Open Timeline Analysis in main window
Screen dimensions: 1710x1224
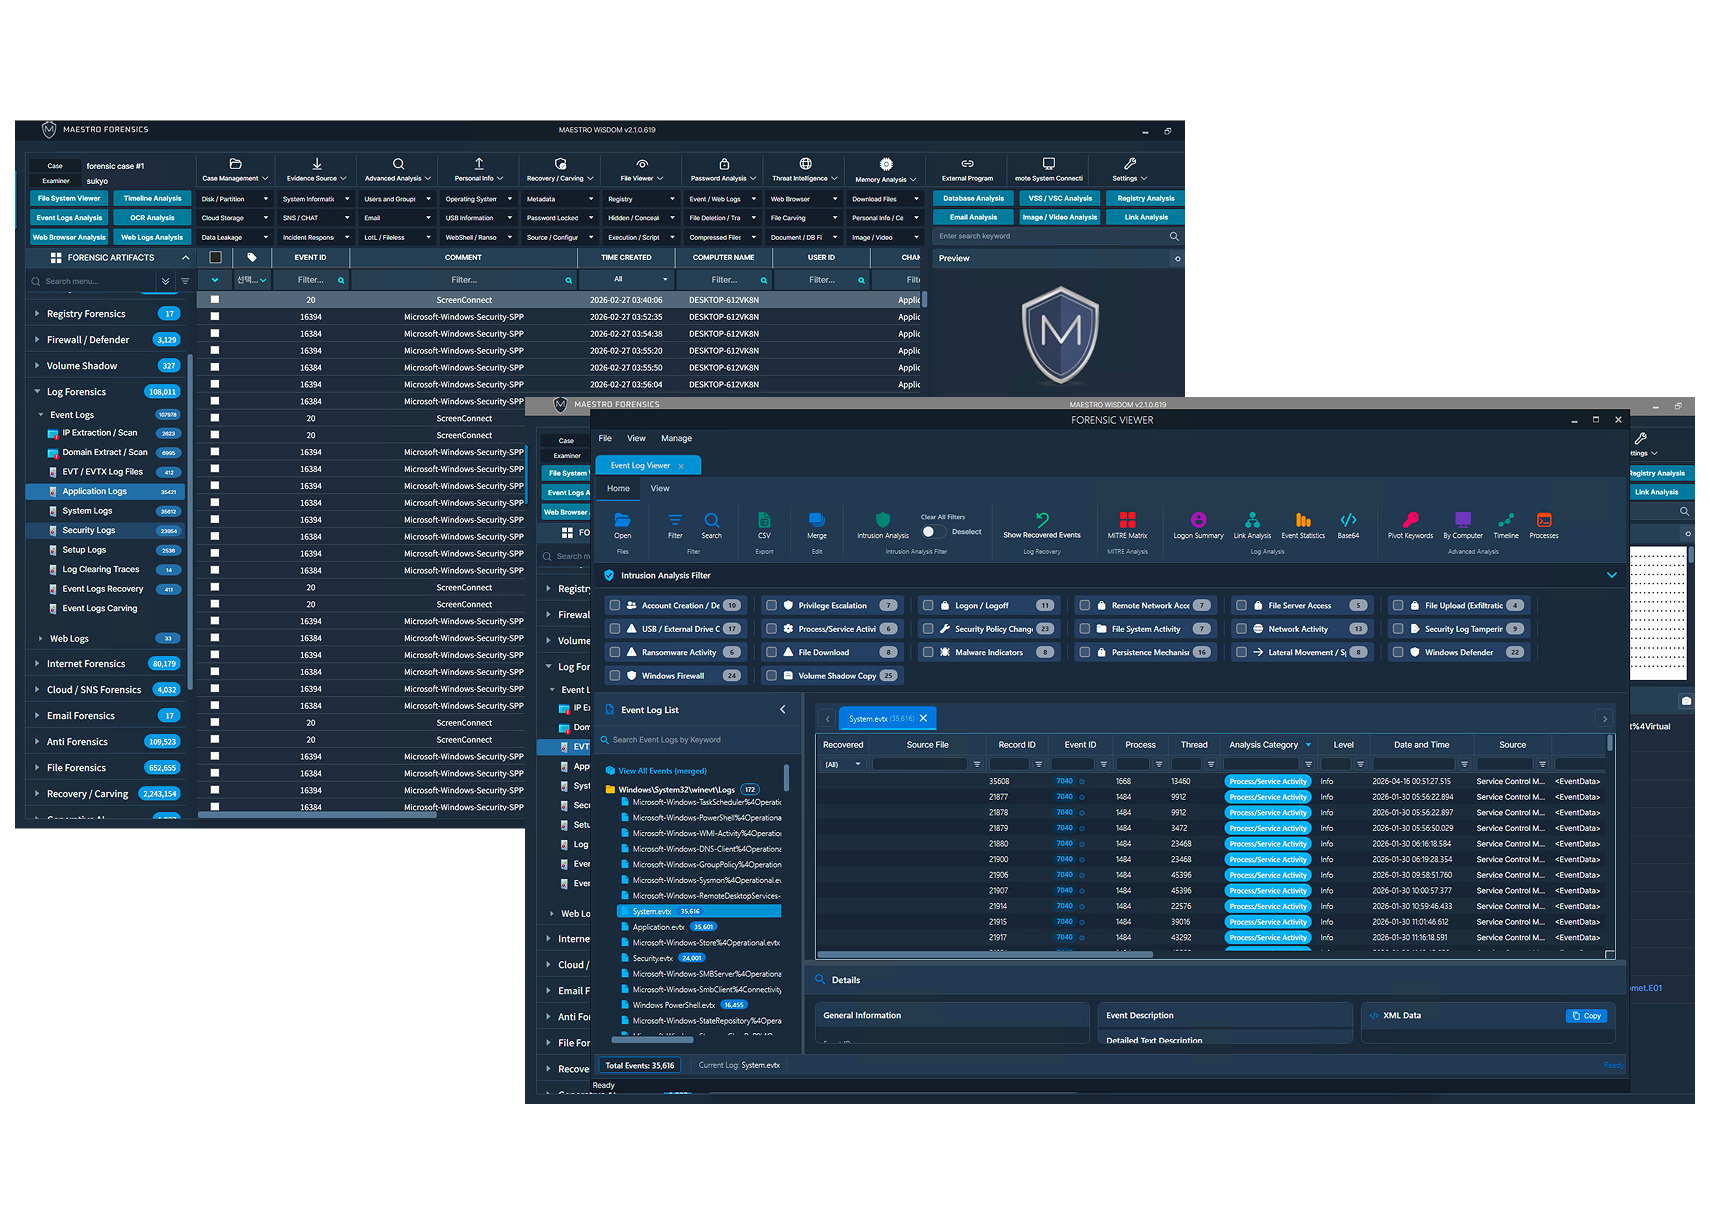(x=153, y=198)
